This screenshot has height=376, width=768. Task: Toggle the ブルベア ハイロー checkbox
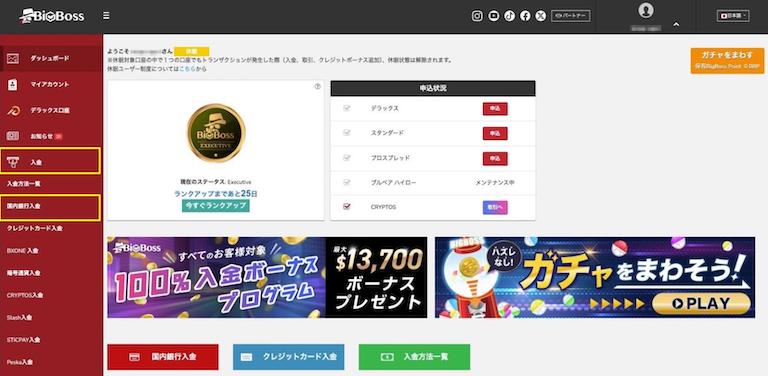[347, 182]
